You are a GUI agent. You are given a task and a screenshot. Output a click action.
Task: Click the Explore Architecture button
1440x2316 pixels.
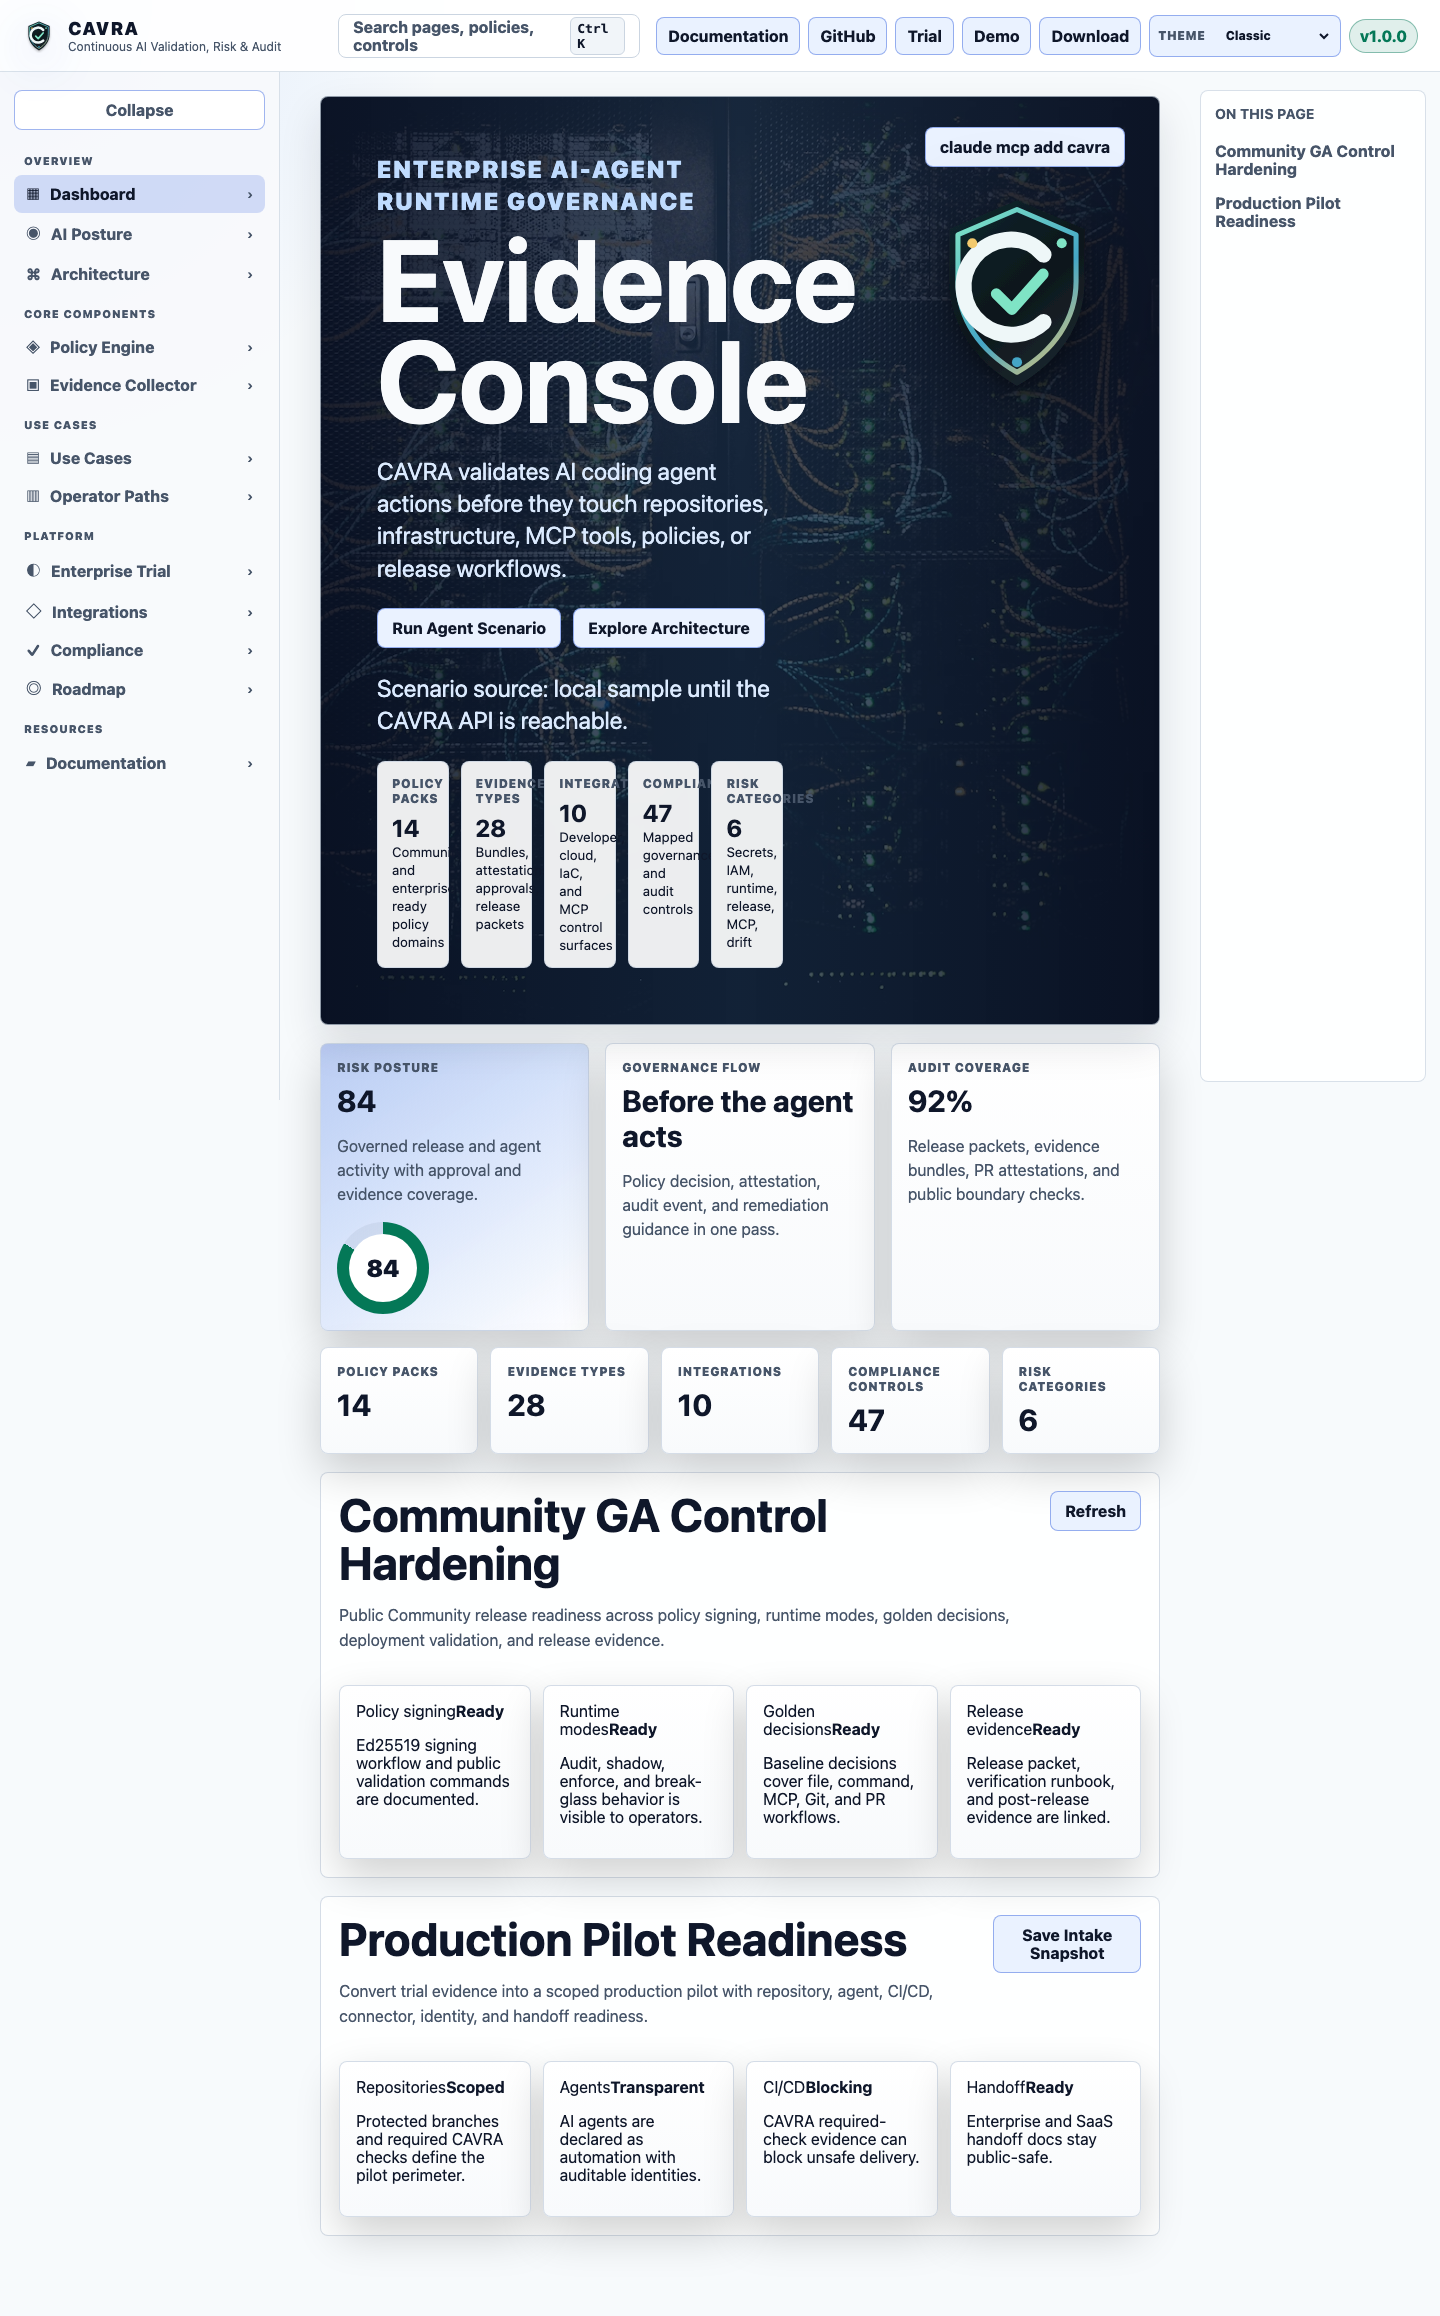click(x=669, y=628)
